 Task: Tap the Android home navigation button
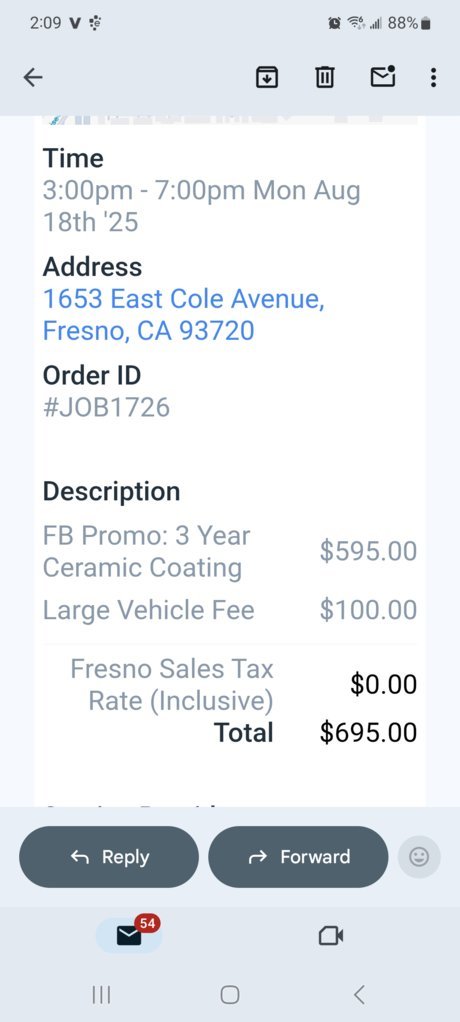click(x=229, y=995)
